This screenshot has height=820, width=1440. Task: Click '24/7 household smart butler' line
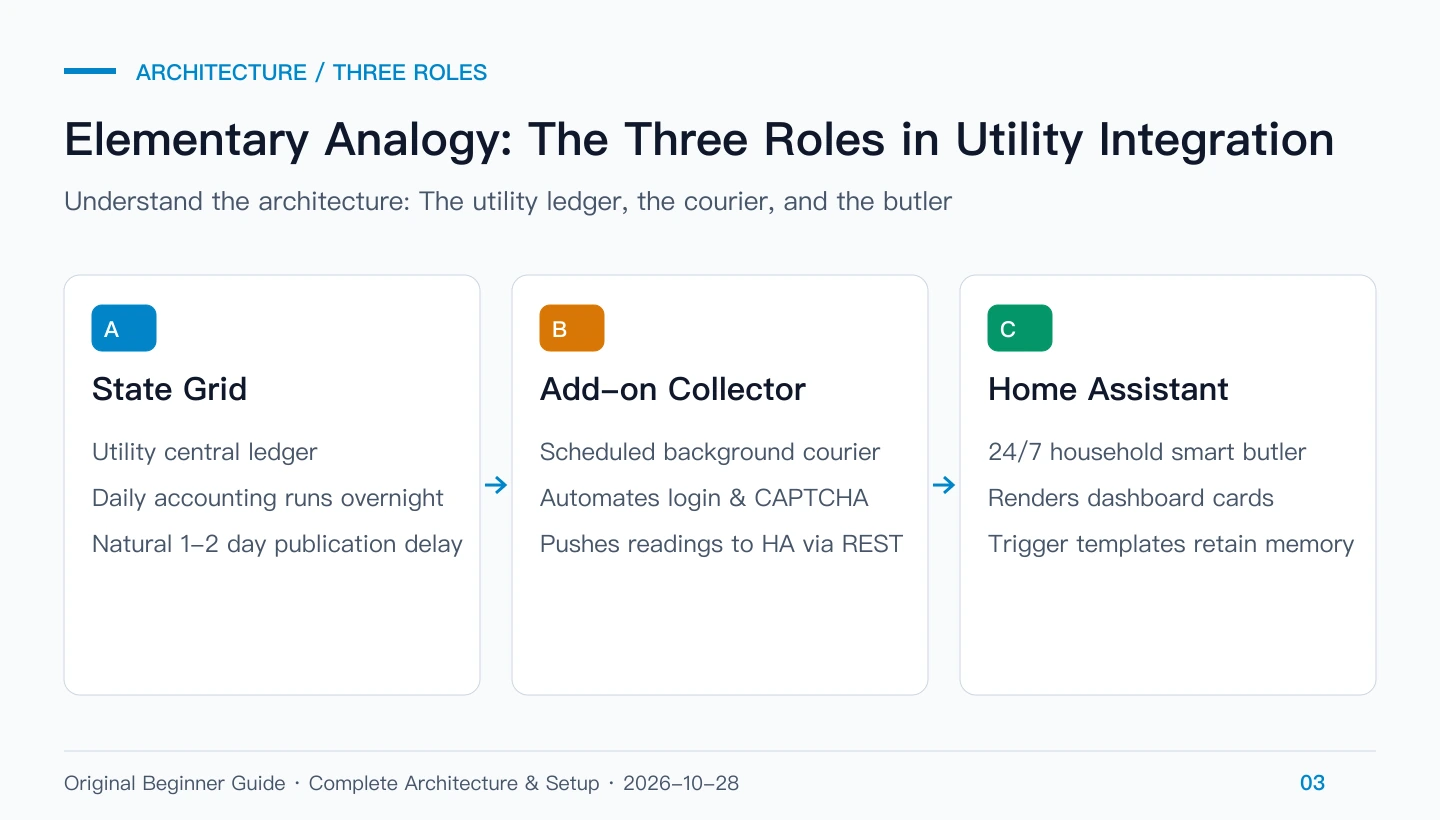coord(1147,452)
